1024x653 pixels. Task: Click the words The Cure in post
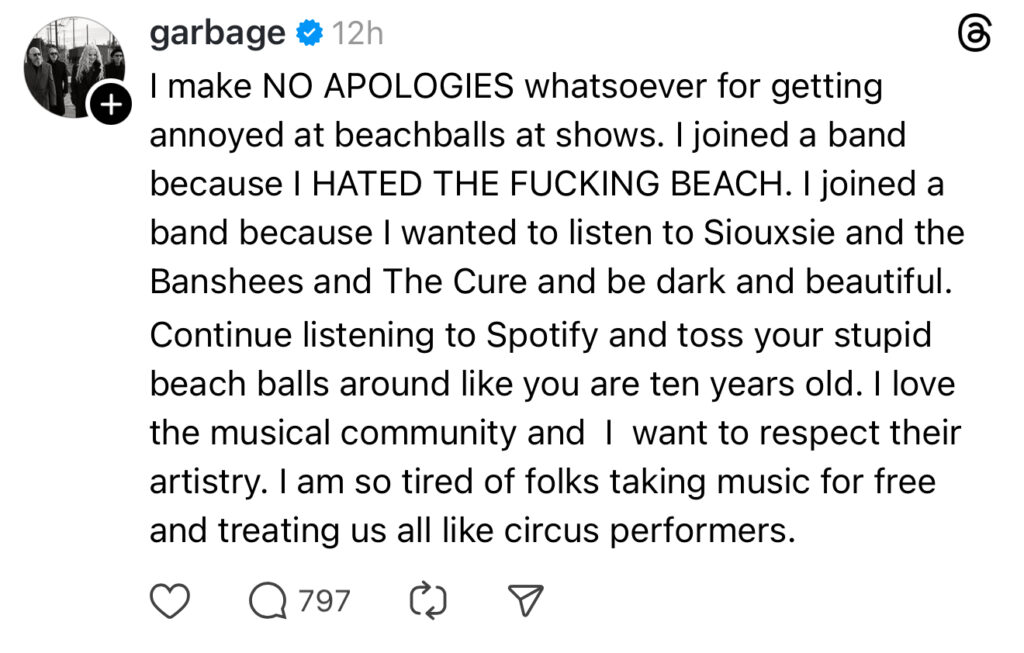[456, 282]
